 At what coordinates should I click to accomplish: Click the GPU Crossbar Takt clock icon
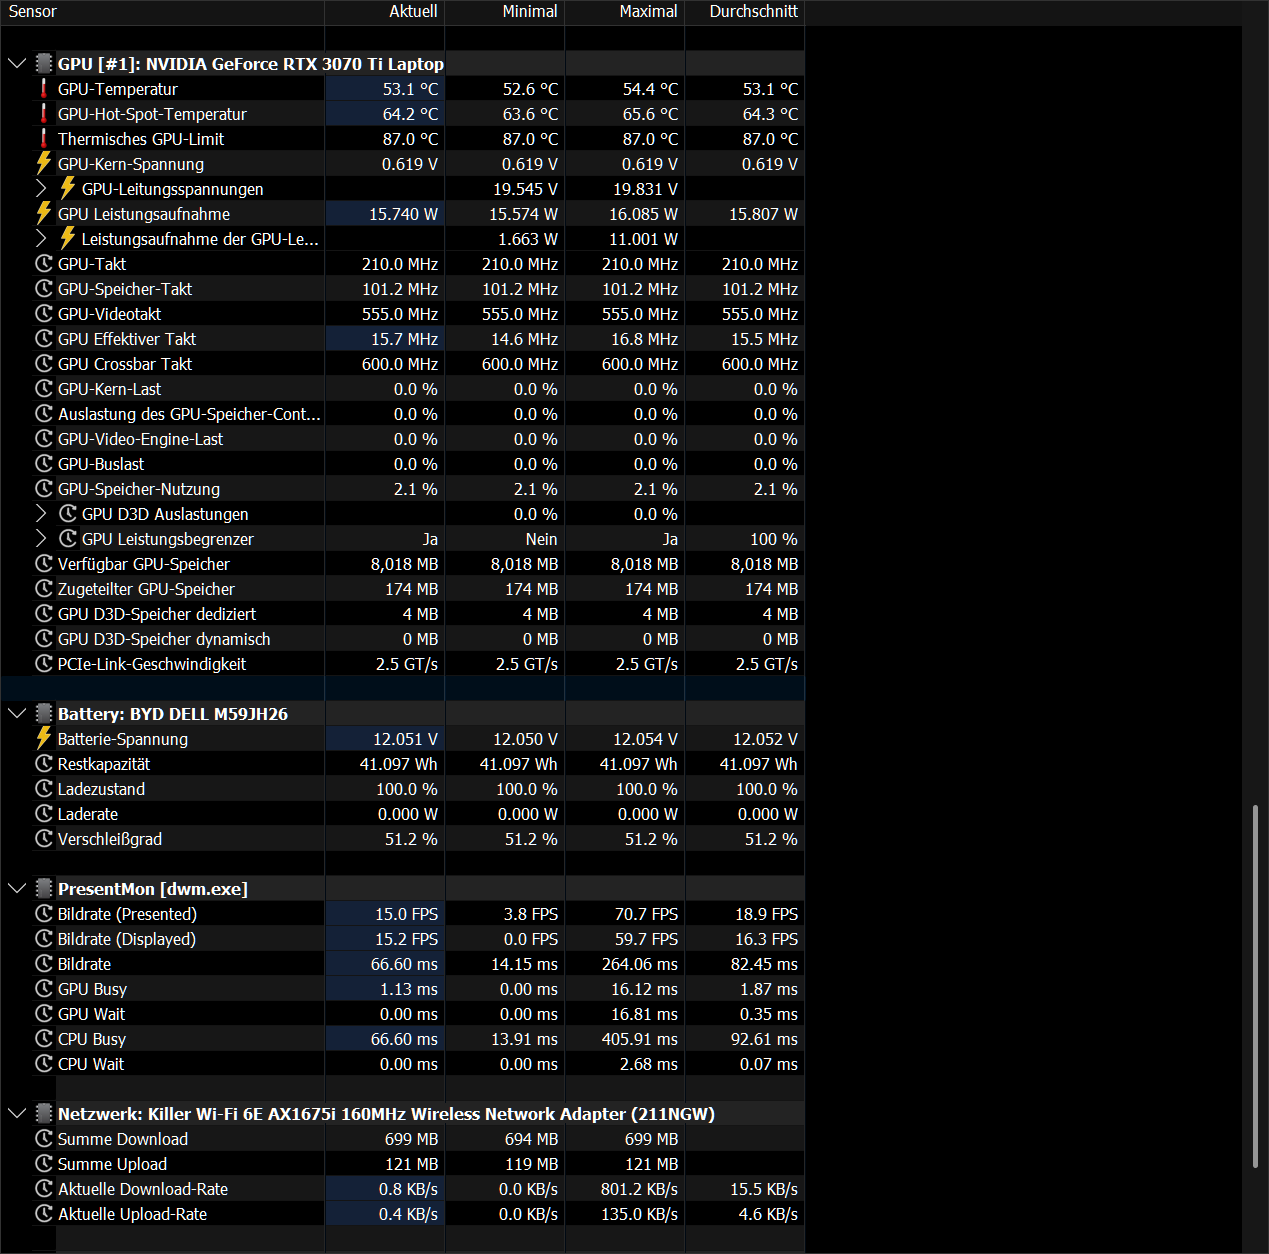tap(44, 364)
